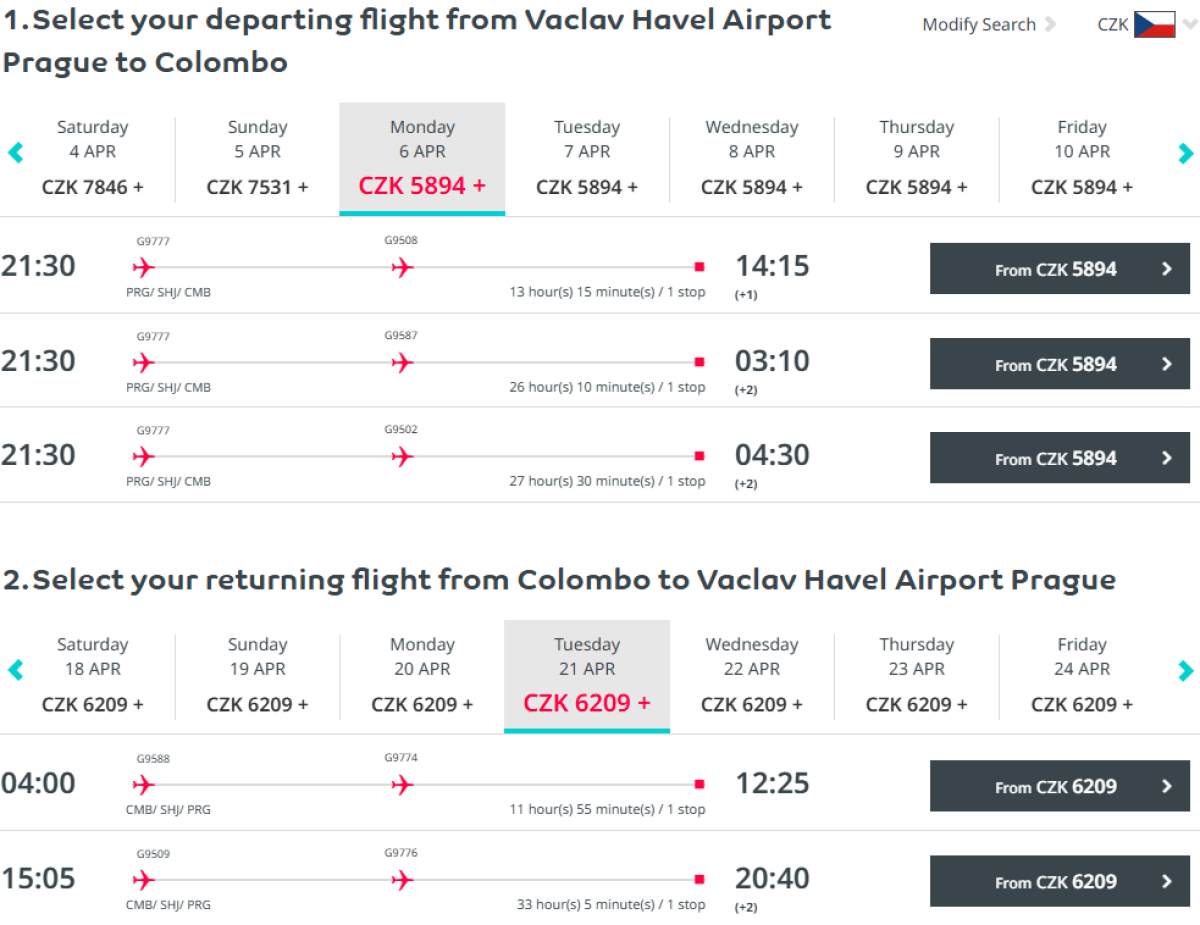Show earlier departing dates with left arrow

15,153
